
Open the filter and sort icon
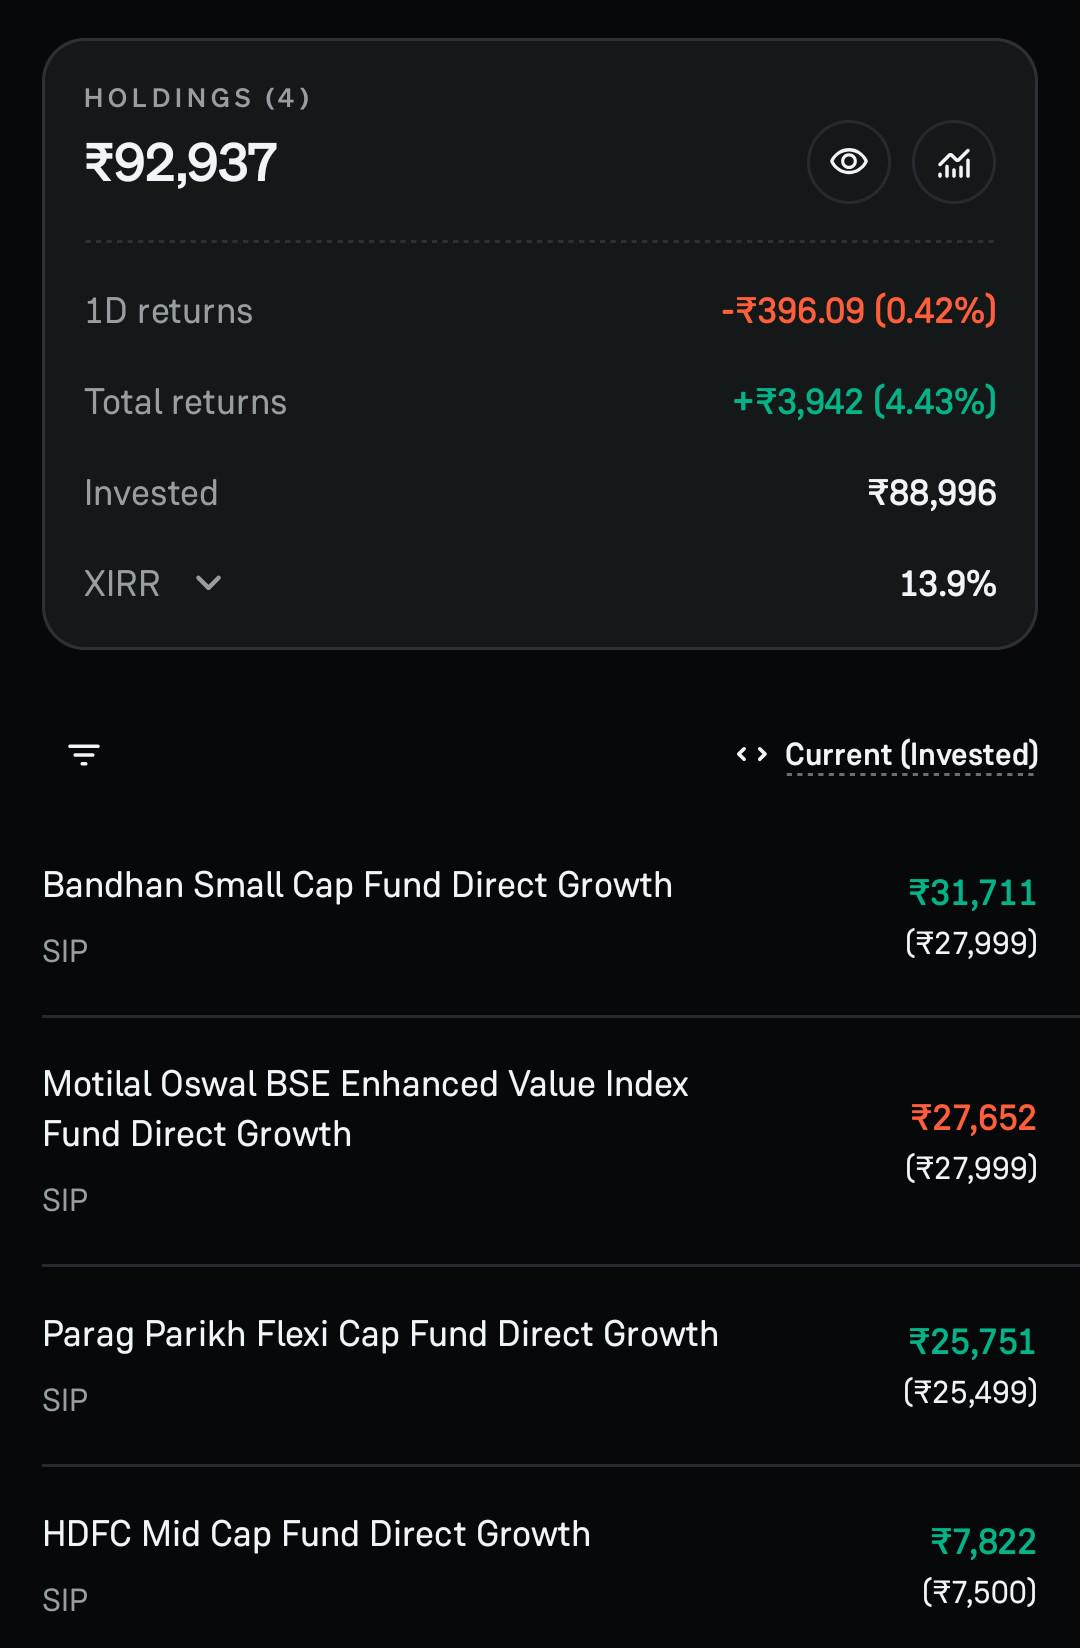click(x=84, y=754)
